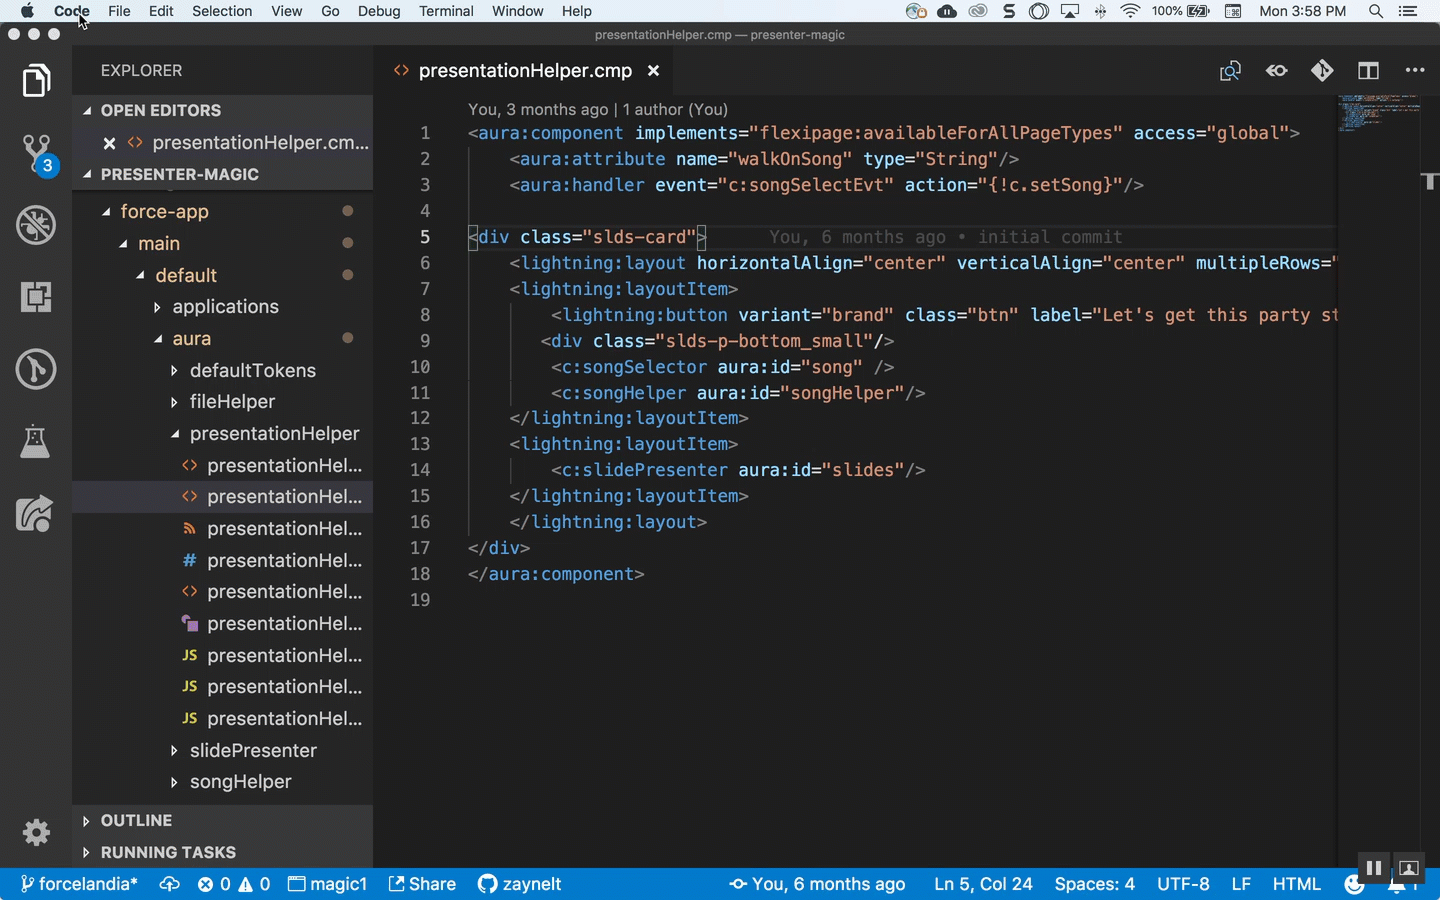Click the cloud sync icon in status bar
The height and width of the screenshot is (900, 1440).
(169, 884)
